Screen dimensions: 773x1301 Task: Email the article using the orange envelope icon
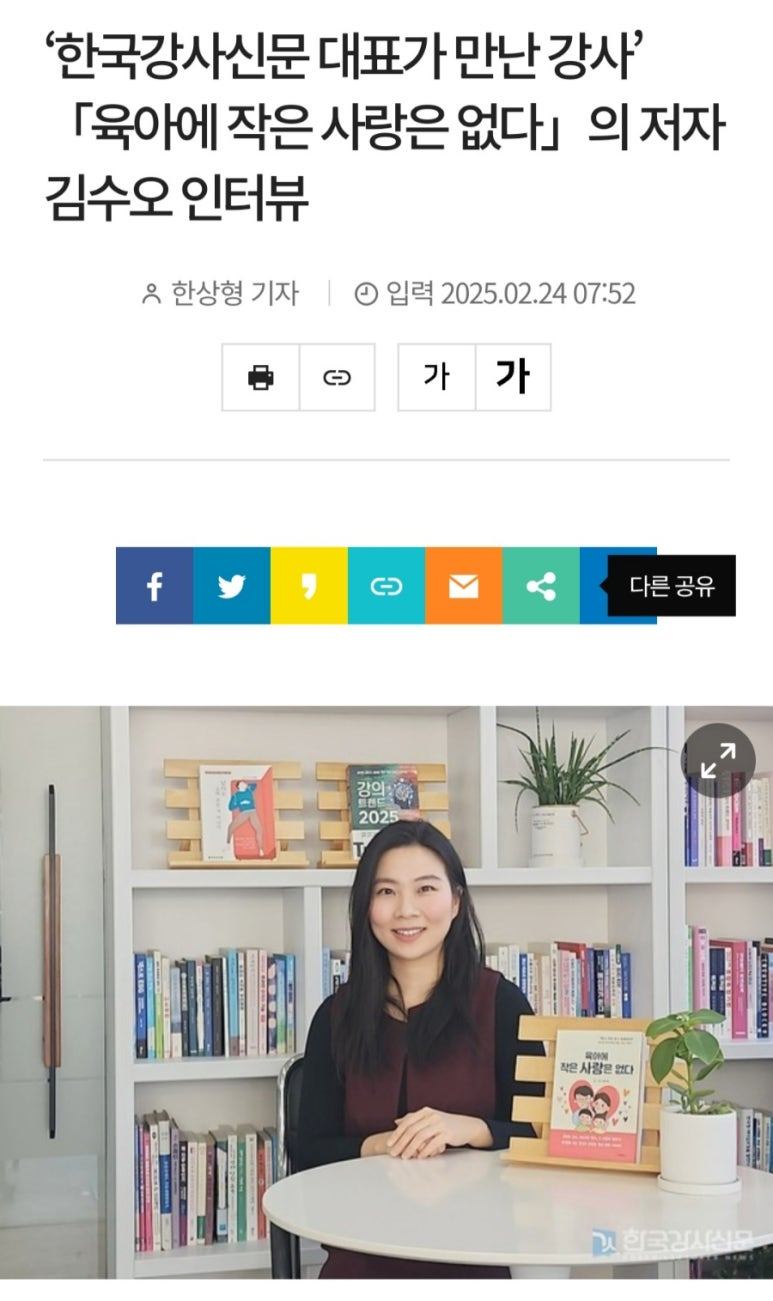coord(463,586)
